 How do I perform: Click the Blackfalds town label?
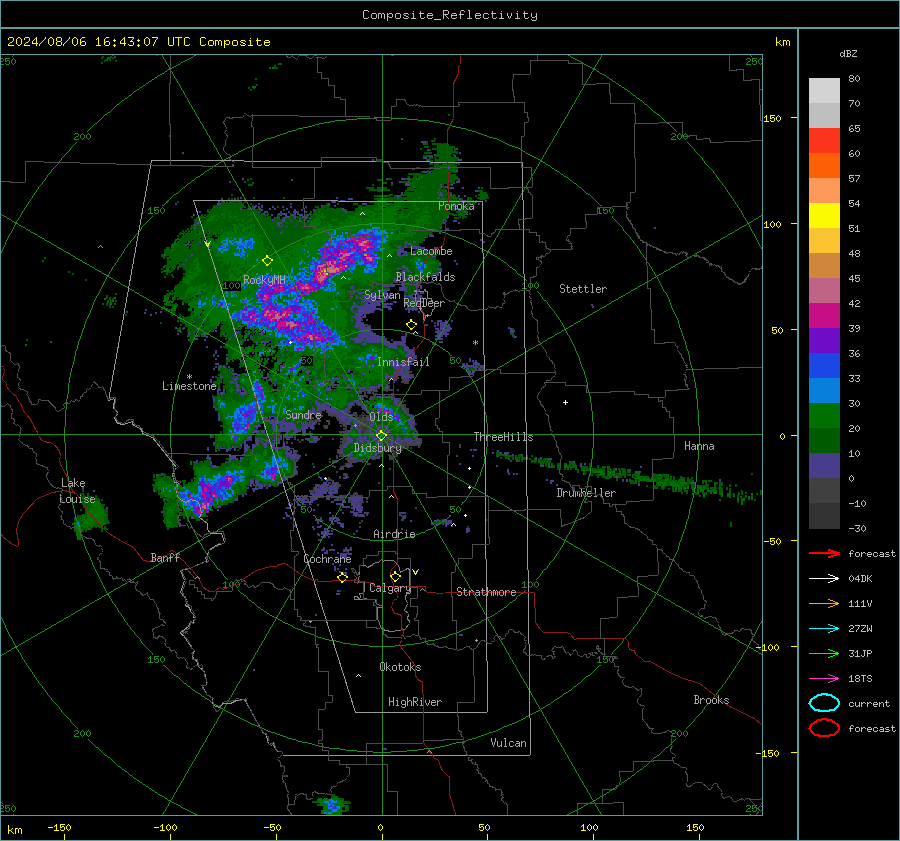425,277
